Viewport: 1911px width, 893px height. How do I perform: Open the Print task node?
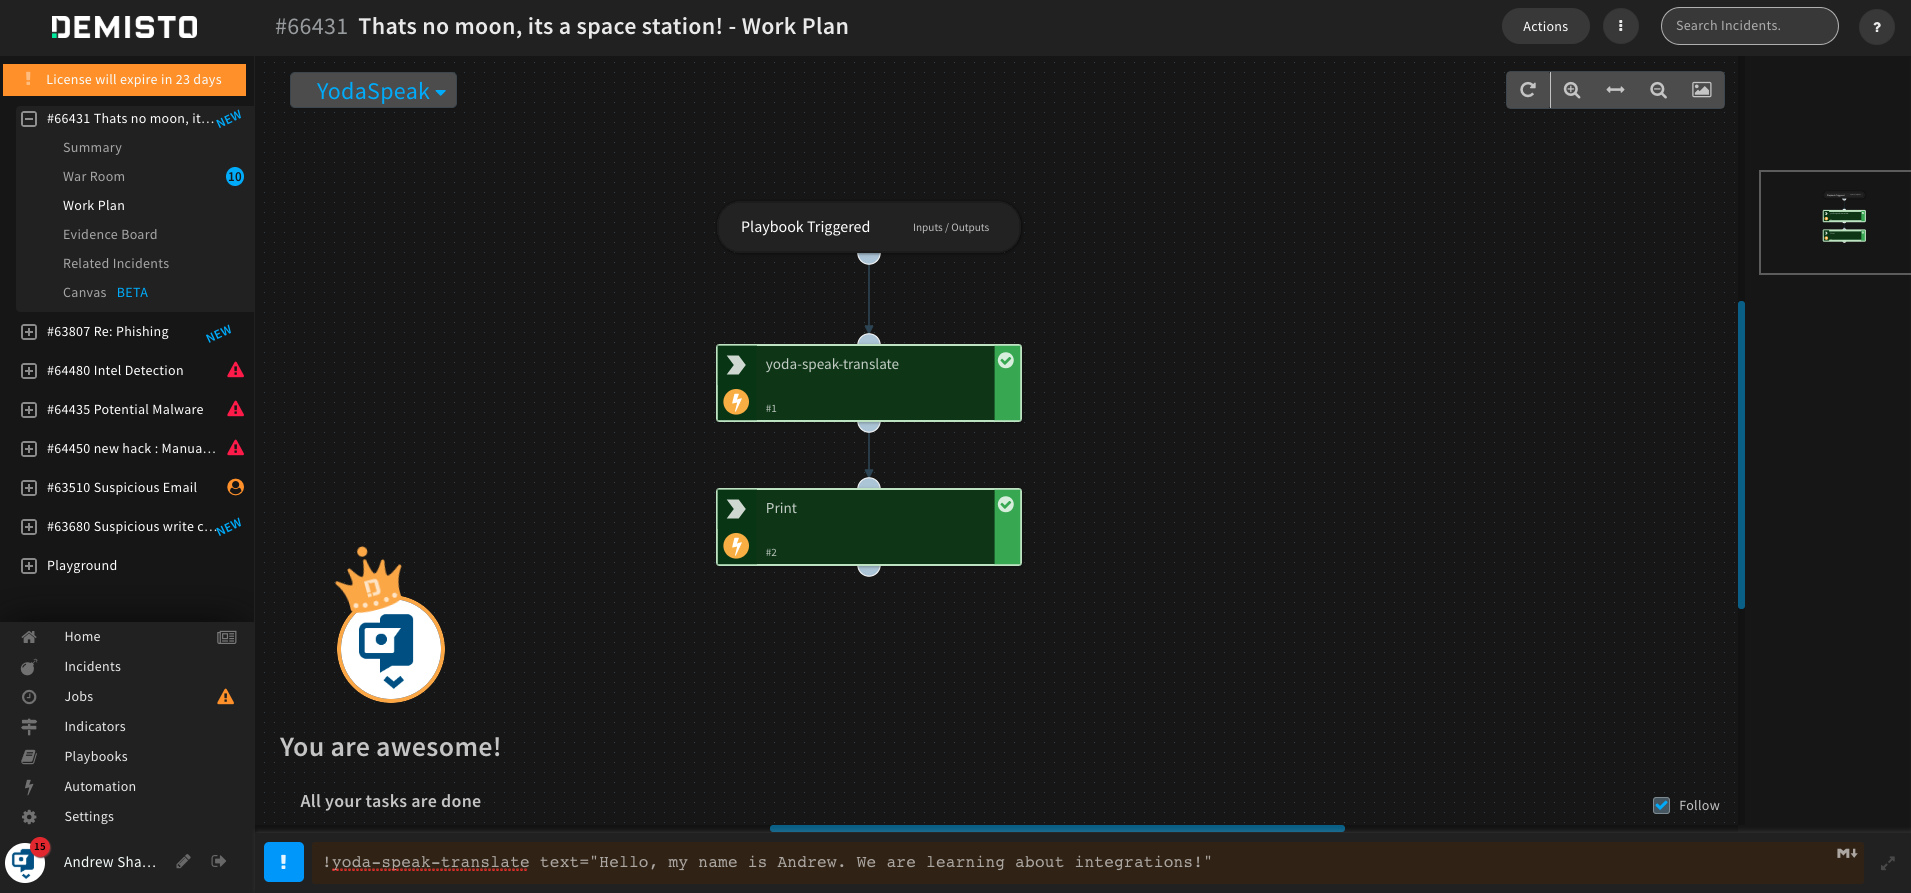(869, 527)
